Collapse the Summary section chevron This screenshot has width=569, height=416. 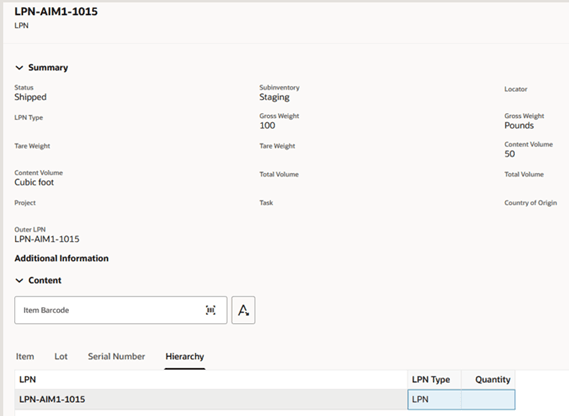(19, 68)
